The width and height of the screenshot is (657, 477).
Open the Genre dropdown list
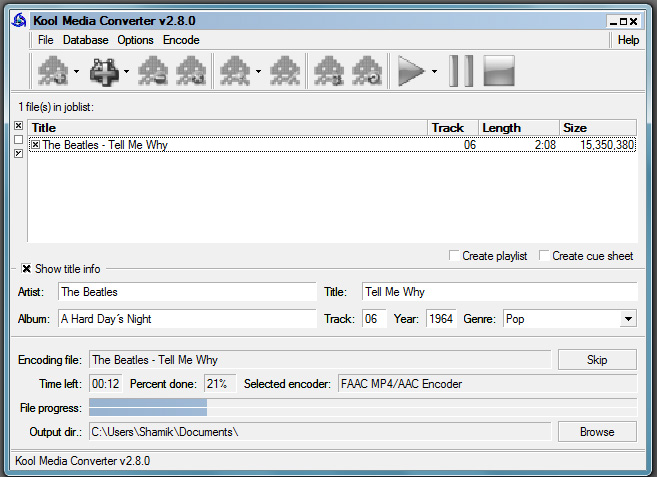coord(627,319)
